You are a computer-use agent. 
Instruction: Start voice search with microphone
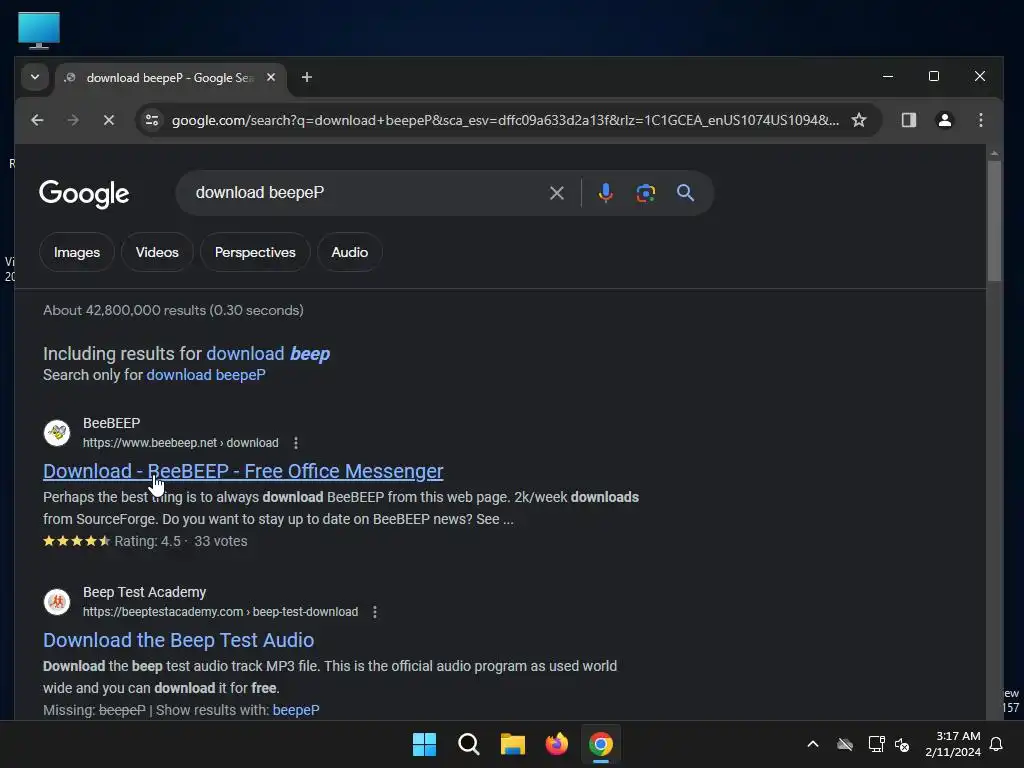tap(605, 193)
